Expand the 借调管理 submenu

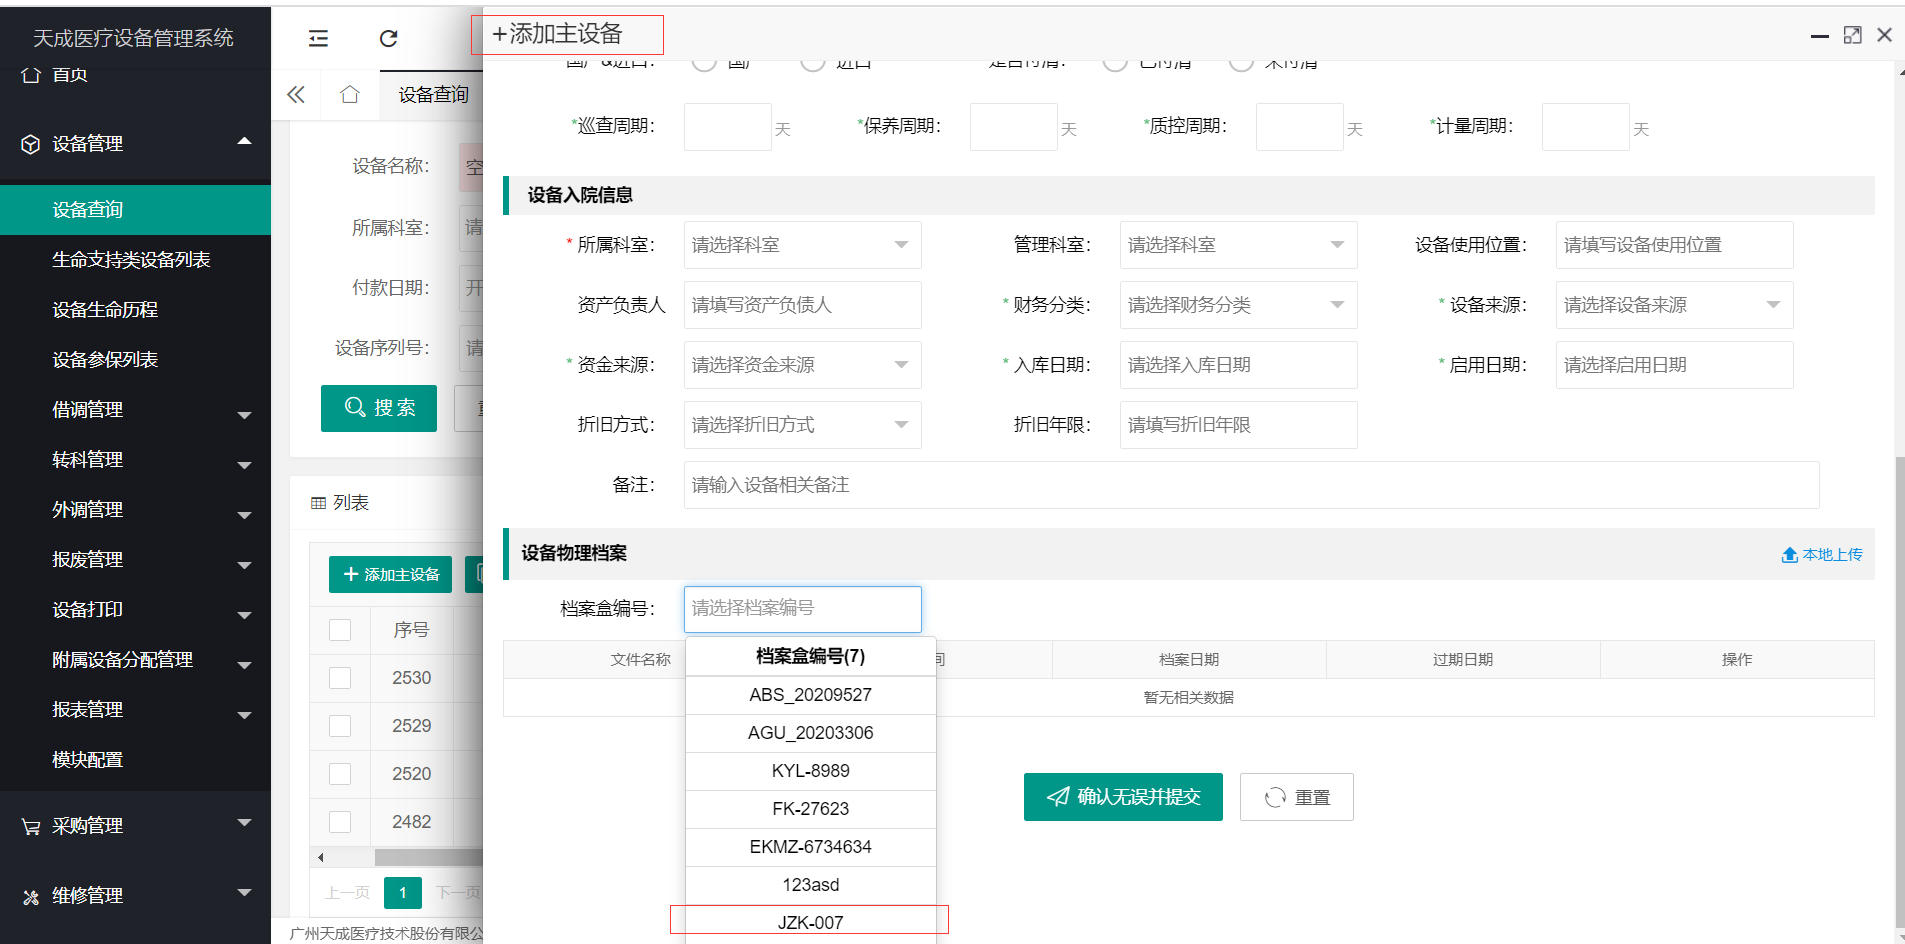pyautogui.click(x=244, y=415)
